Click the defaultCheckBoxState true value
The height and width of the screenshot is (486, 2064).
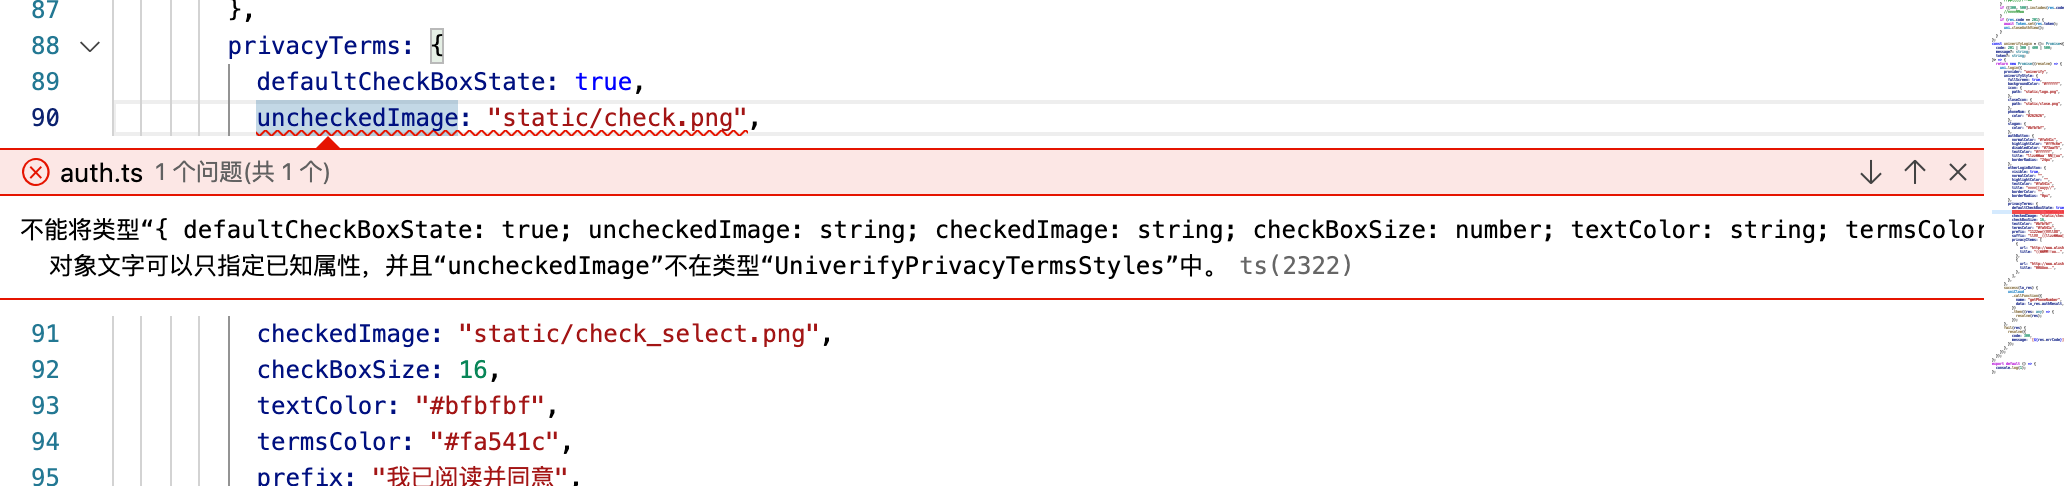coord(603,82)
